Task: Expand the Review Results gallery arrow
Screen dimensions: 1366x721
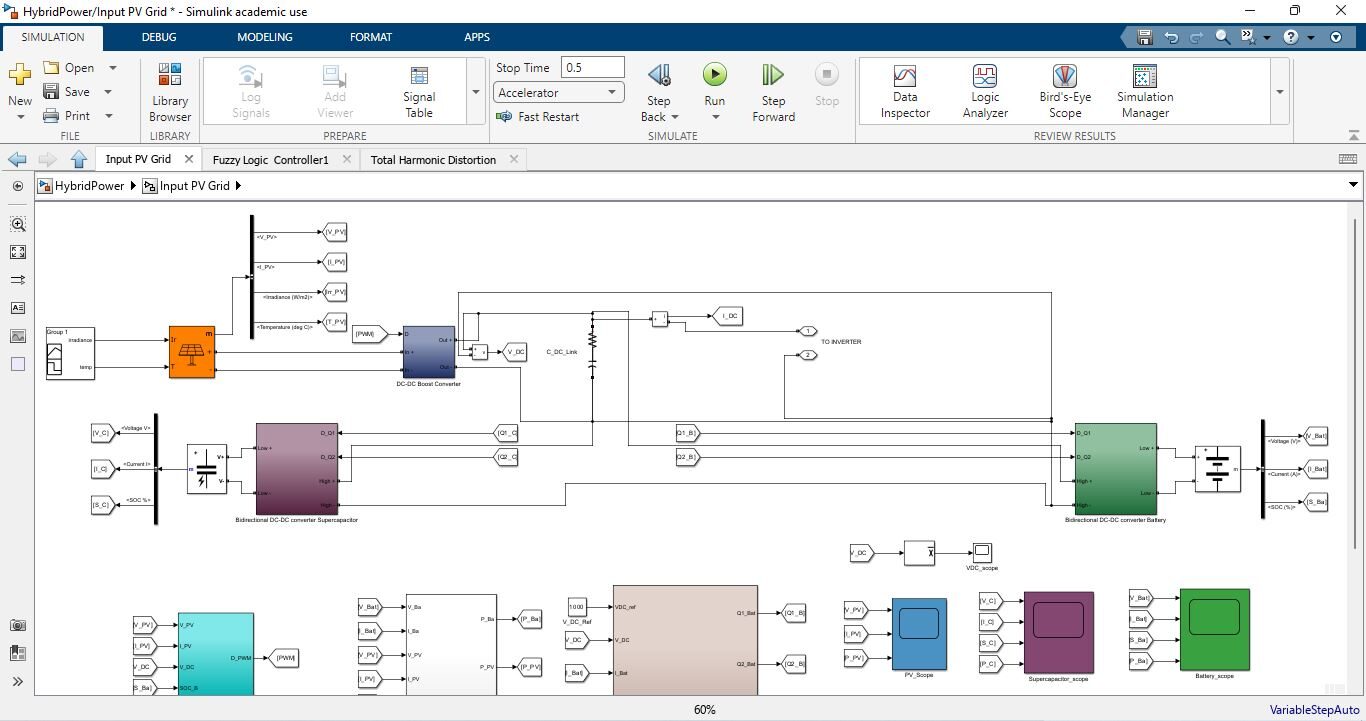Action: (1279, 92)
